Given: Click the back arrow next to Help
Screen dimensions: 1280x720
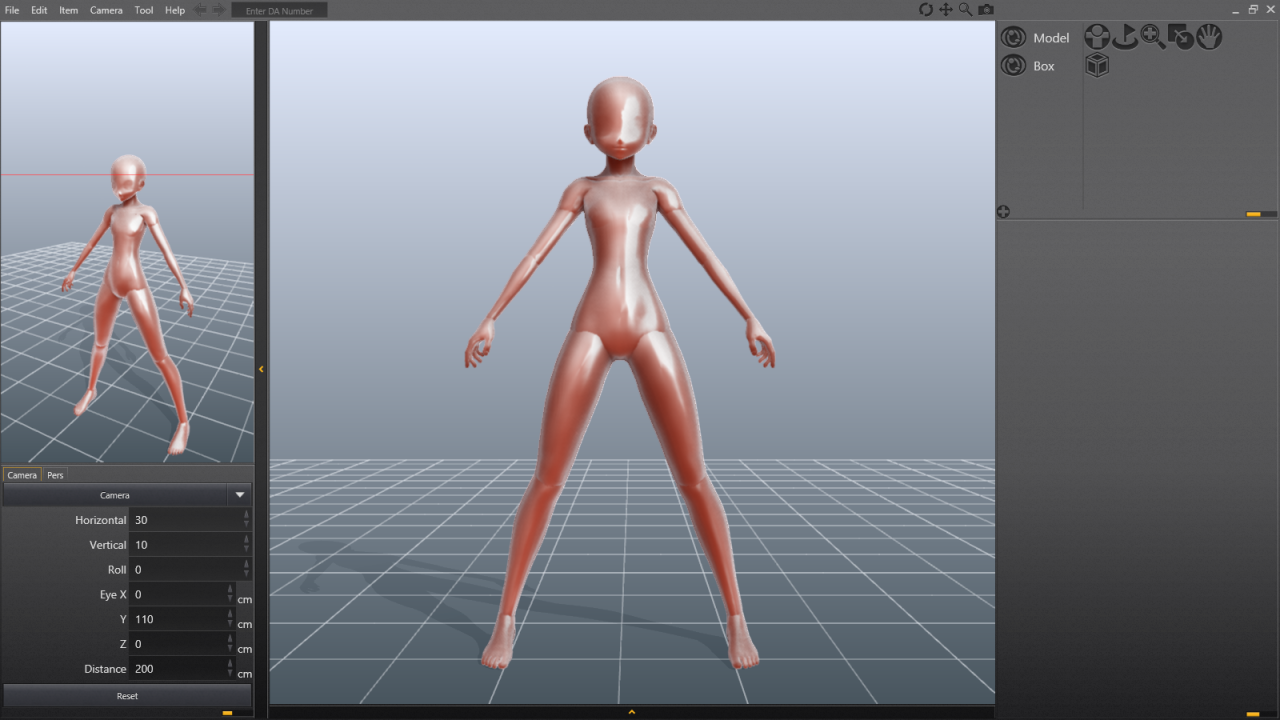Looking at the screenshot, I should pos(201,10).
